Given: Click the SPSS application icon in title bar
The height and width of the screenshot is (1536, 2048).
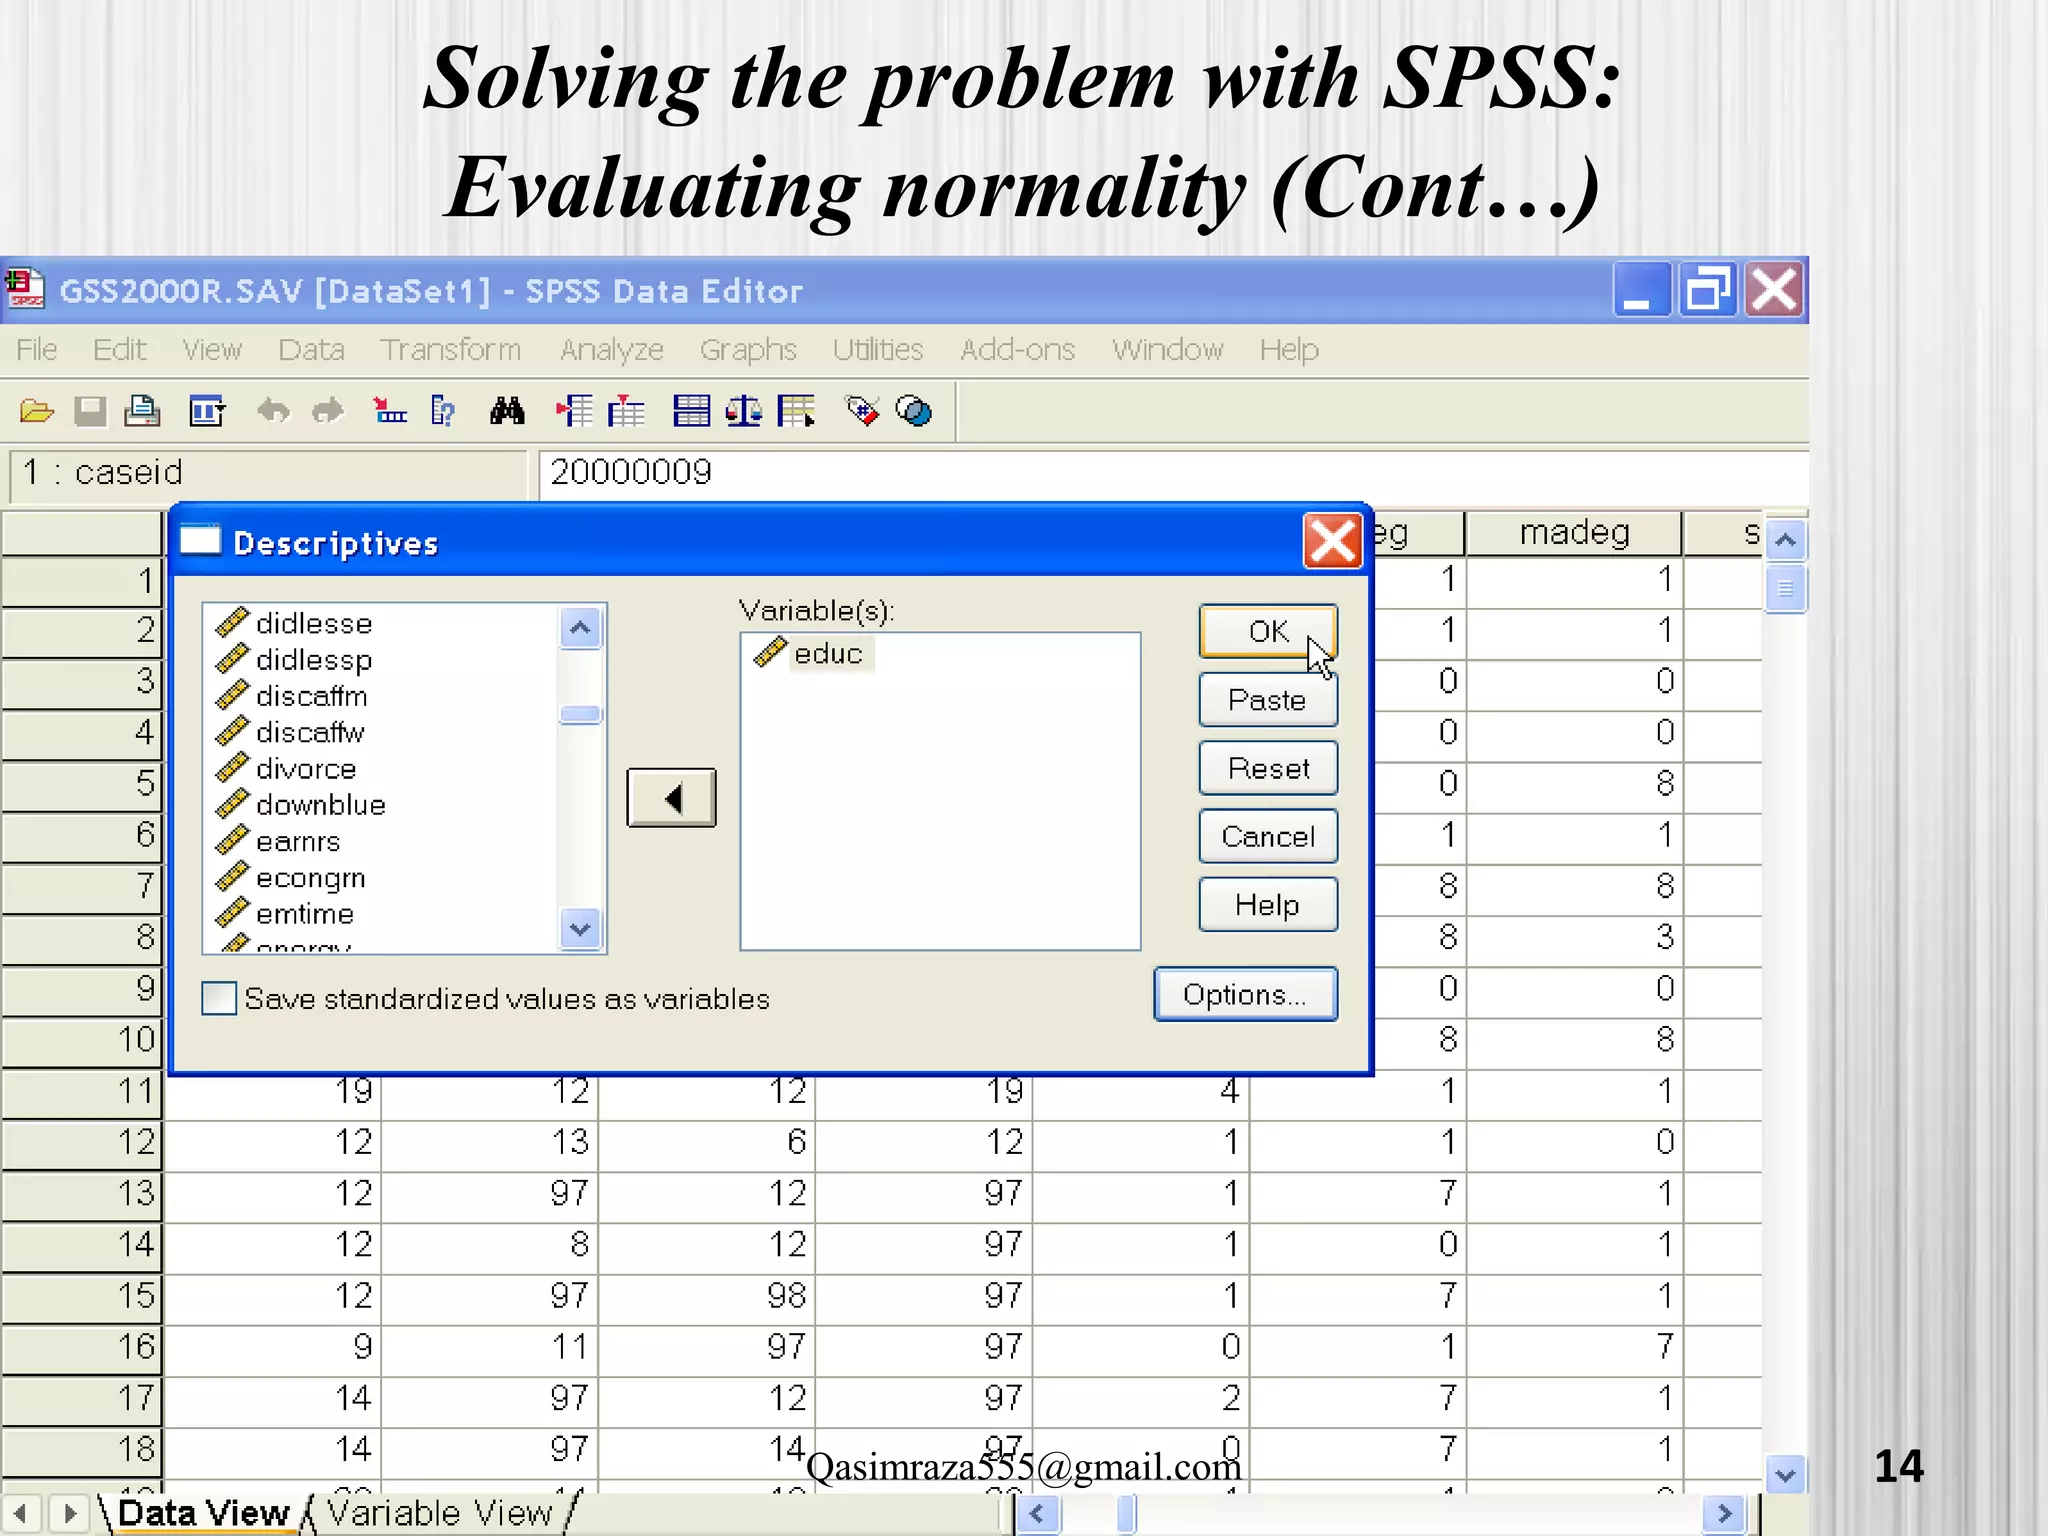Looking at the screenshot, I should [25, 290].
